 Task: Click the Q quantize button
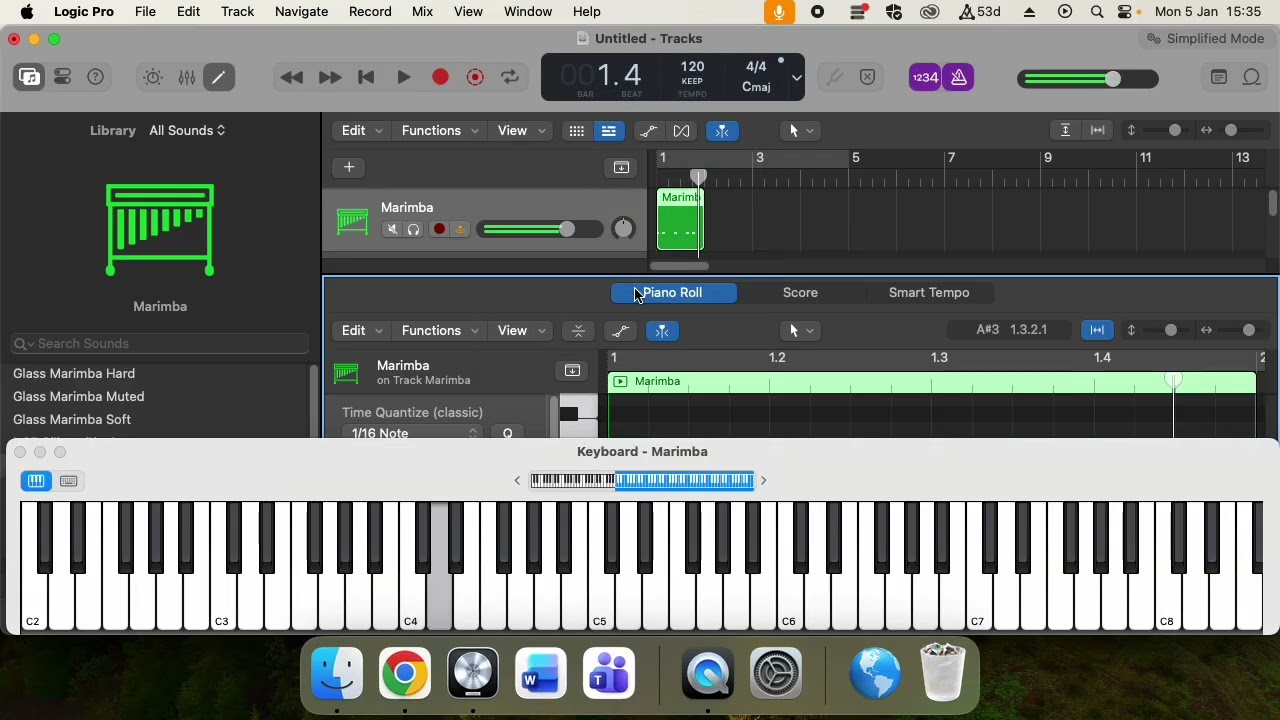(x=508, y=433)
